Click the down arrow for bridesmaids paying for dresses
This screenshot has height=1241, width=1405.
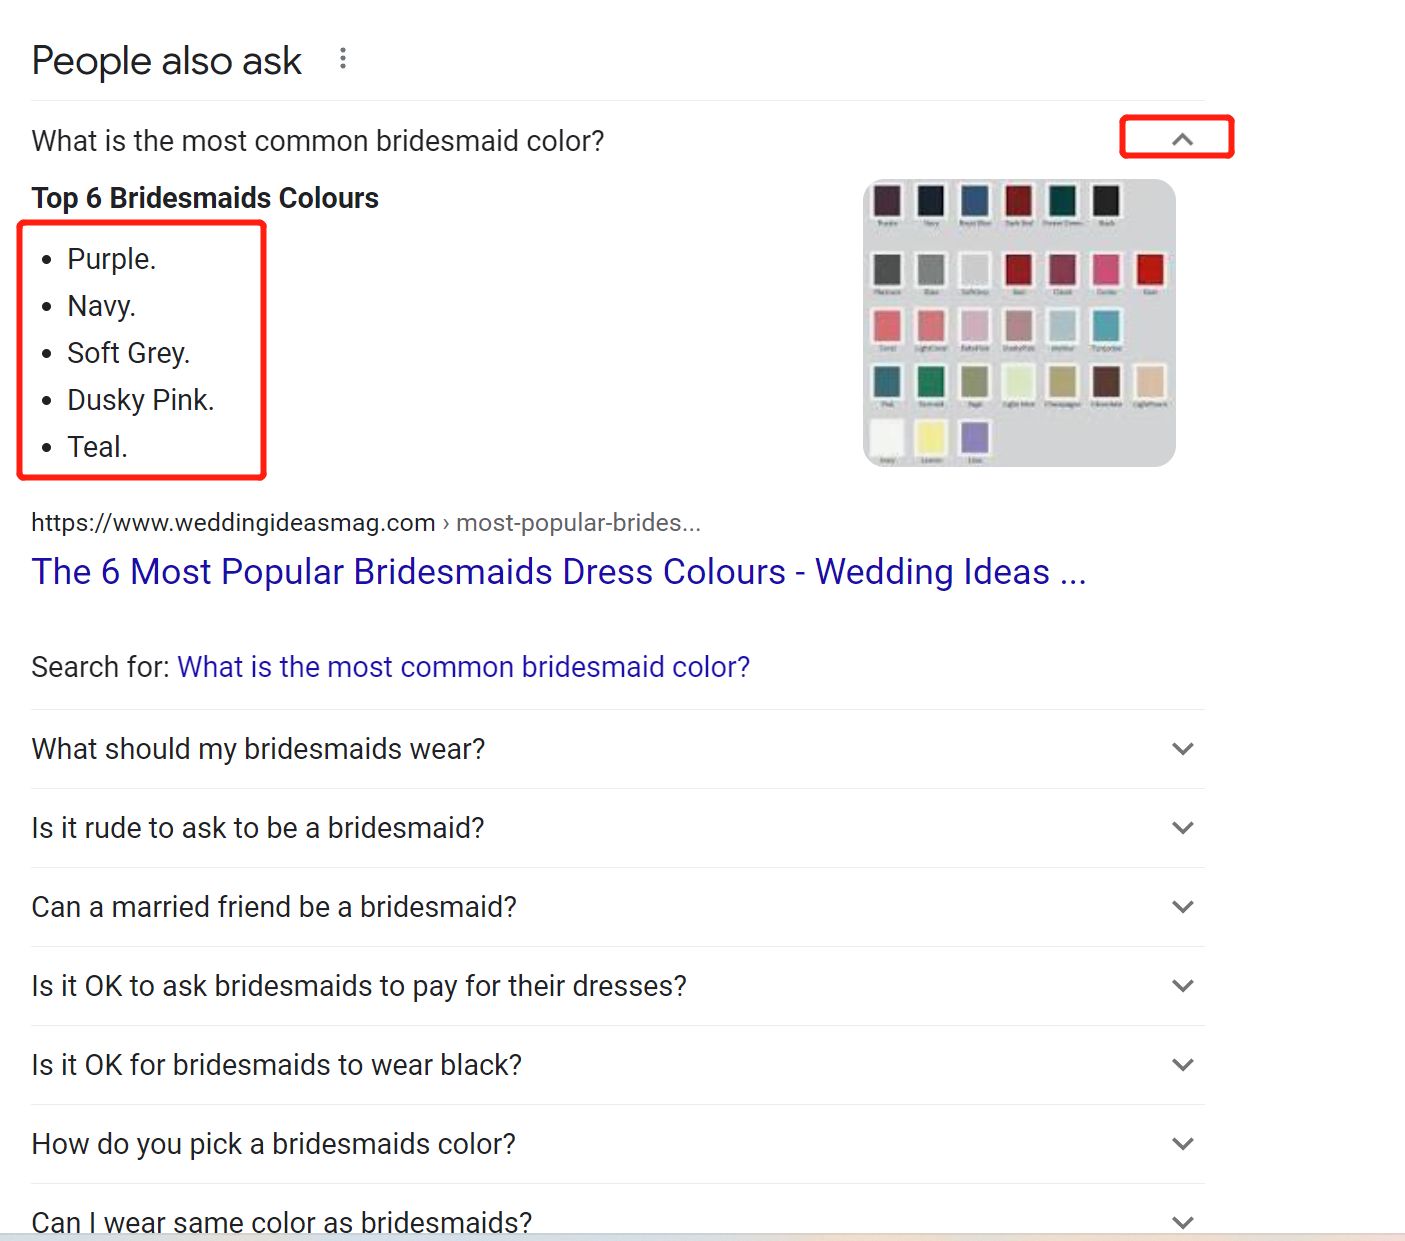point(1182,986)
